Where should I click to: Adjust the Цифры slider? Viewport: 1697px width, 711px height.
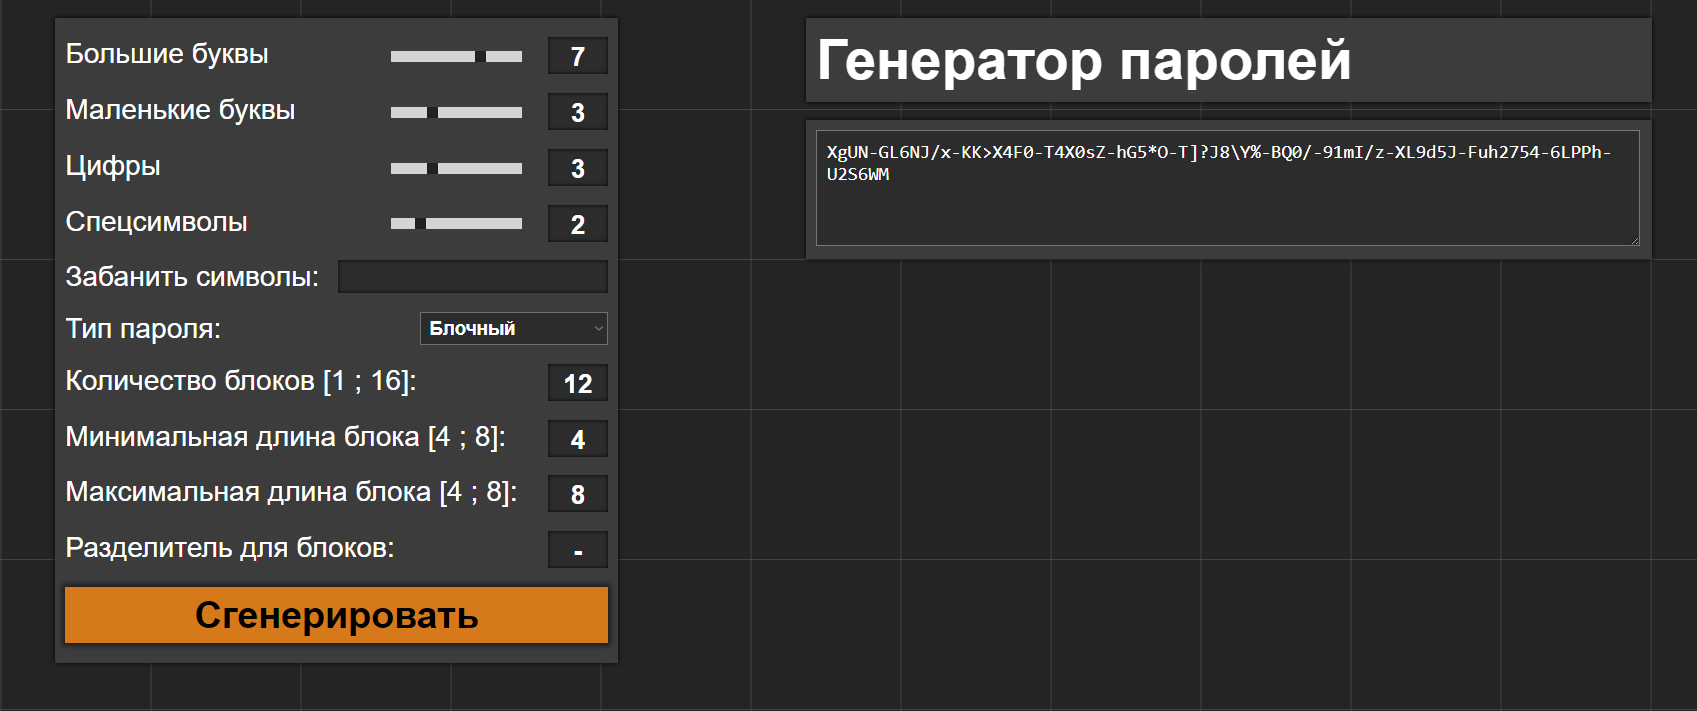(x=456, y=169)
